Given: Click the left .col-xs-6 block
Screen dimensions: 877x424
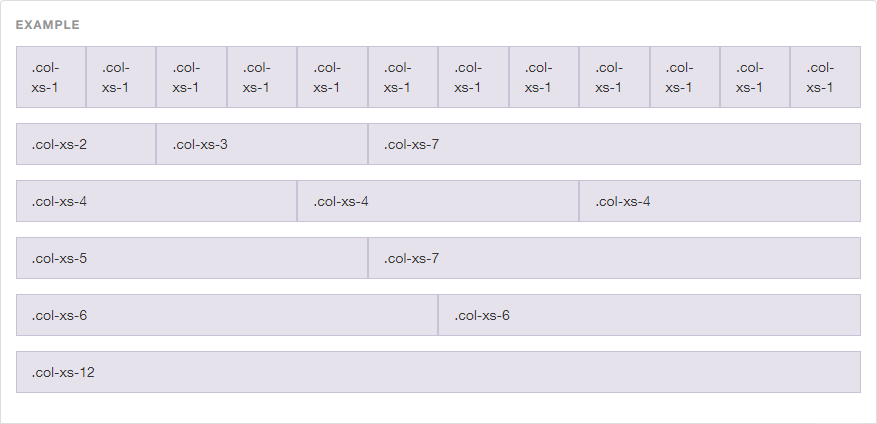Looking at the screenshot, I should tap(227, 315).
